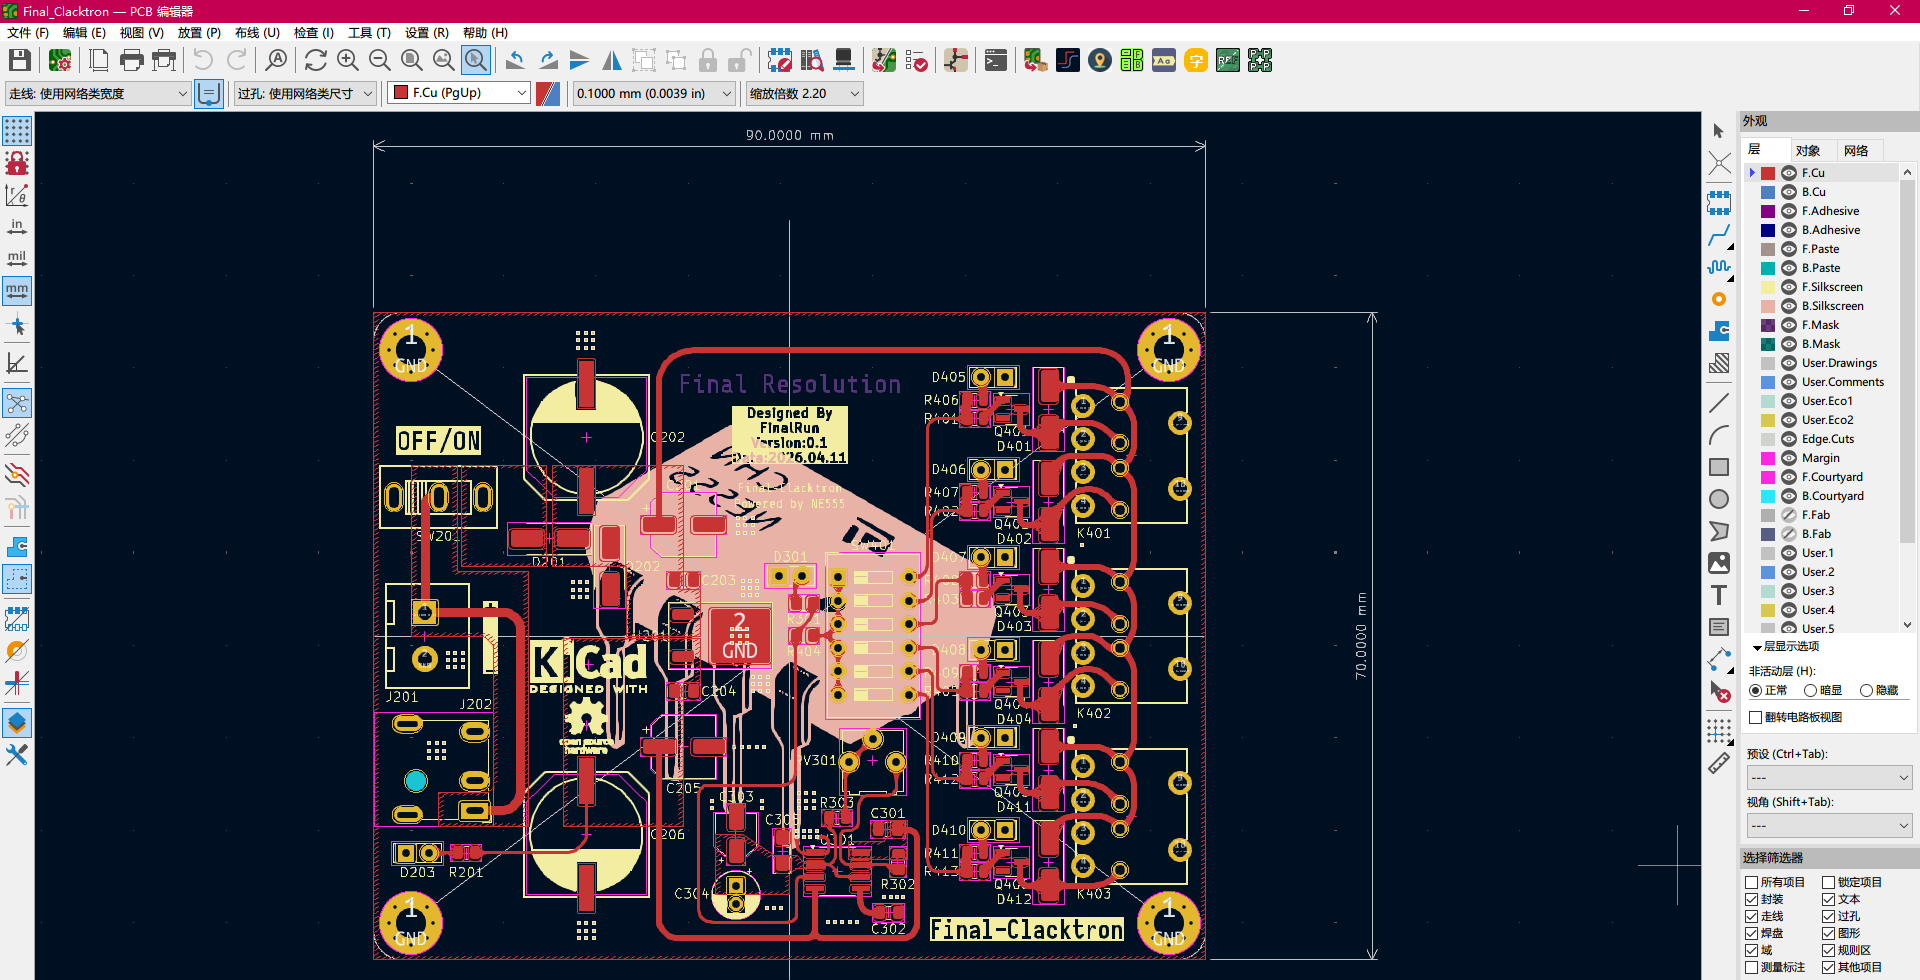Viewport: 1920px width, 980px height.
Task: Click the F.Silkscreen color swatch
Action: coord(1768,287)
